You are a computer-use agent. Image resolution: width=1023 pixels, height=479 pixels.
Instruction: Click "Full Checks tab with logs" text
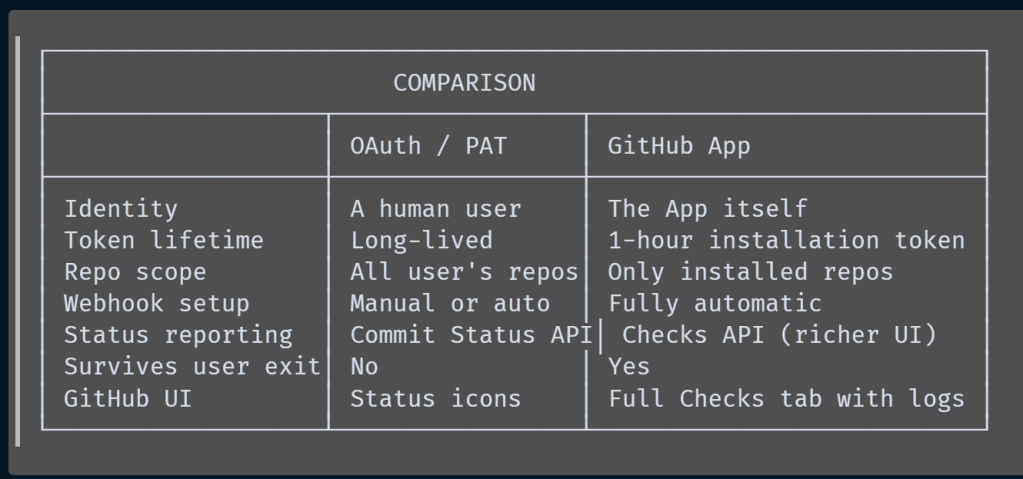pyautogui.click(x=786, y=398)
